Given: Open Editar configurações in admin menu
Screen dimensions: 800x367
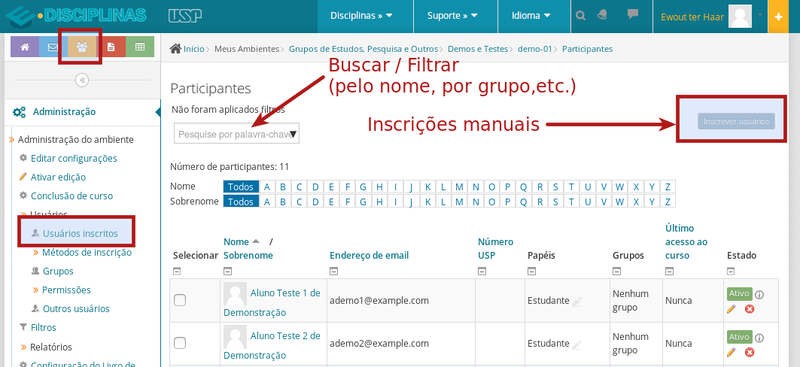Looking at the screenshot, I should click(73, 158).
